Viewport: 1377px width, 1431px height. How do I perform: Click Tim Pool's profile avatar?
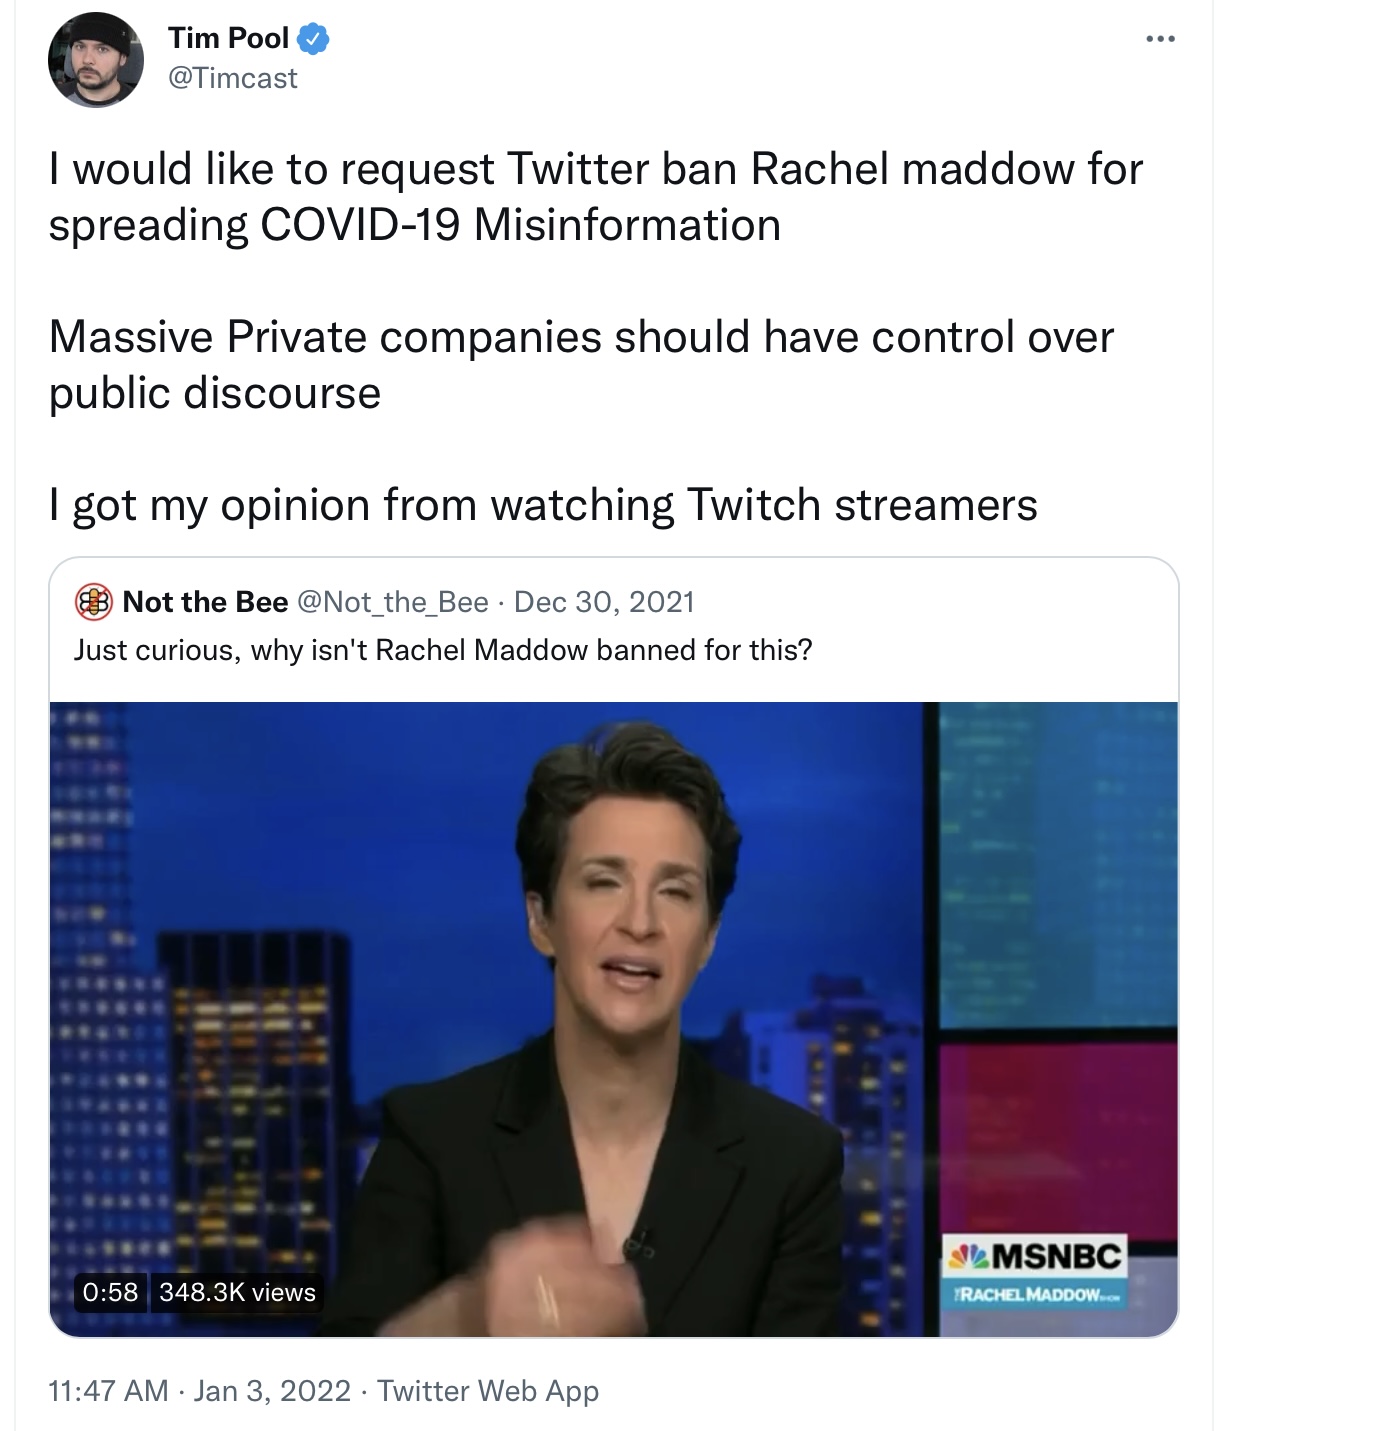(96, 60)
